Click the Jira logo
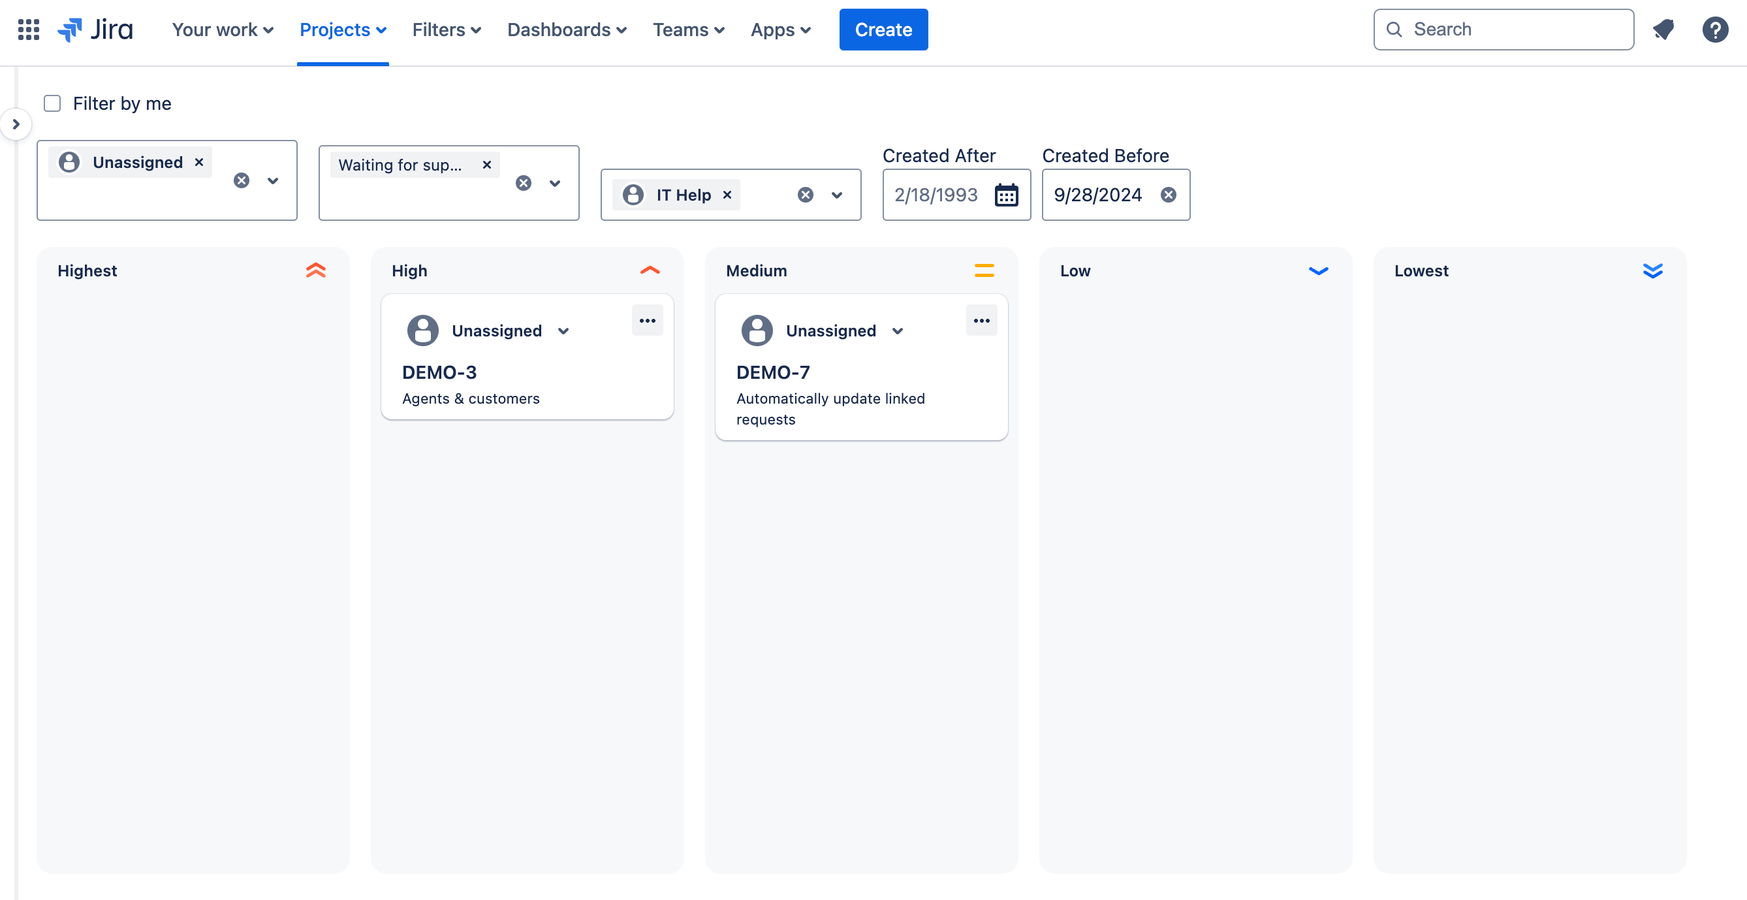 coord(95,30)
